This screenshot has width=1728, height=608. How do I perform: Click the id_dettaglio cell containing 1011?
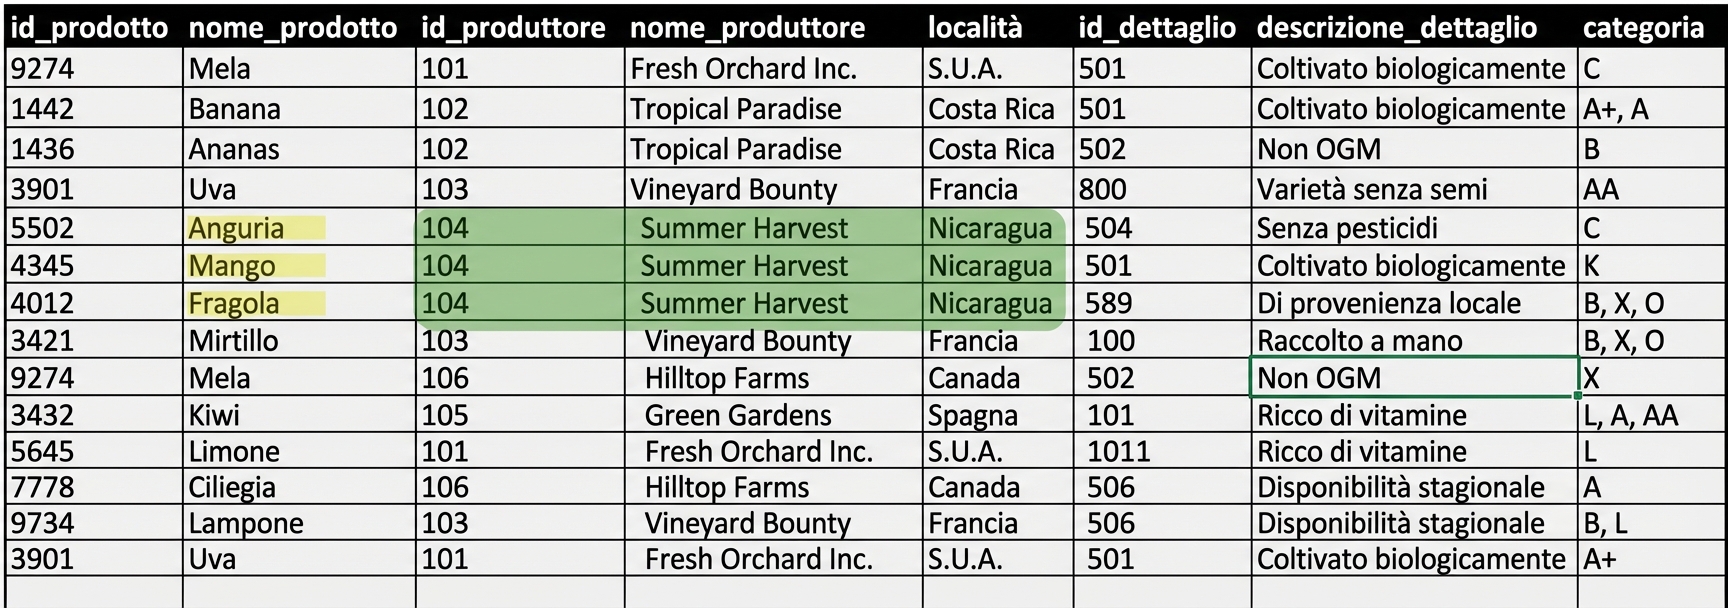click(1119, 451)
